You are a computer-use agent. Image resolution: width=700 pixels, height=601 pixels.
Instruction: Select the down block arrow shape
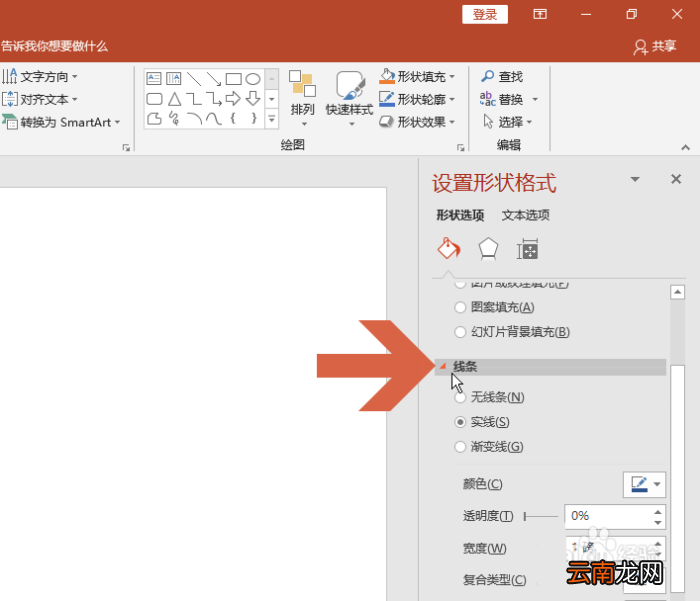[x=253, y=99]
